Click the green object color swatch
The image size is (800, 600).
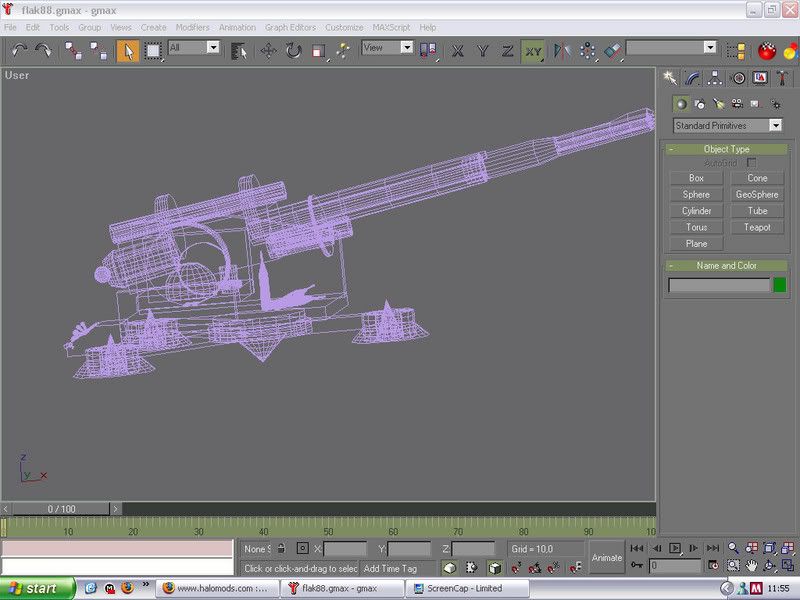coord(779,285)
